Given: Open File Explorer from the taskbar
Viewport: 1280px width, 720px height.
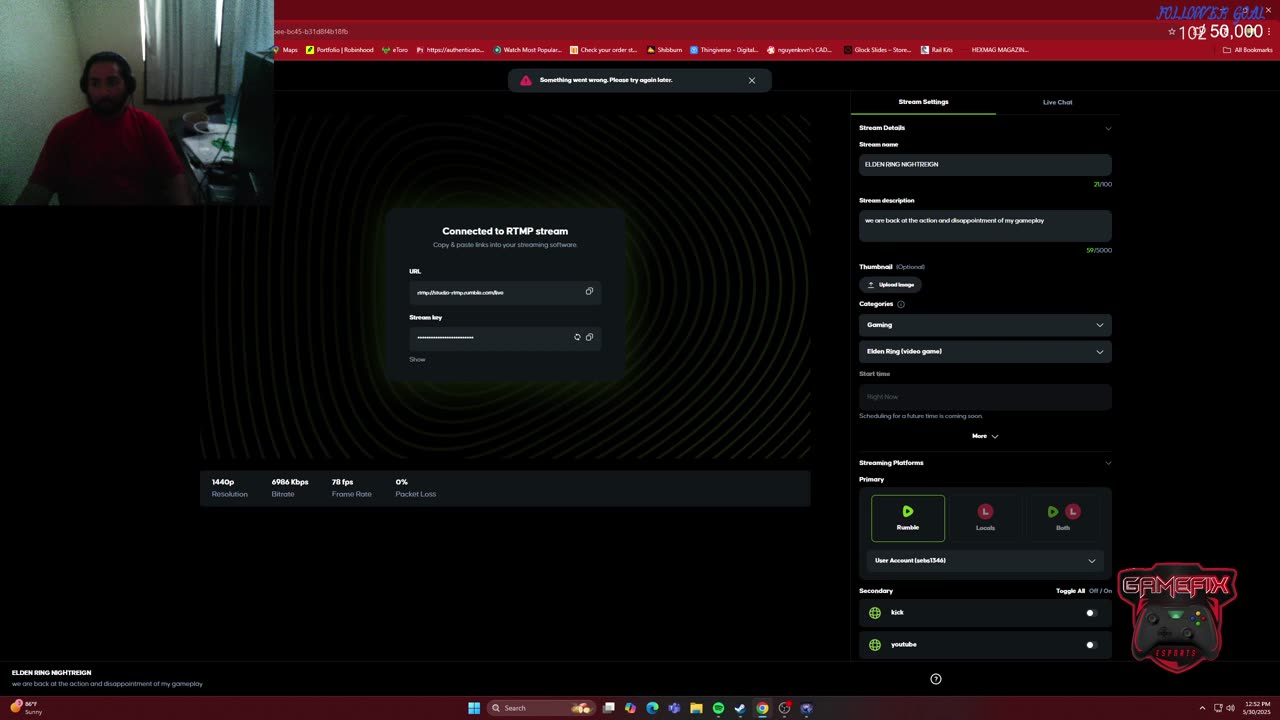Looking at the screenshot, I should (696, 708).
